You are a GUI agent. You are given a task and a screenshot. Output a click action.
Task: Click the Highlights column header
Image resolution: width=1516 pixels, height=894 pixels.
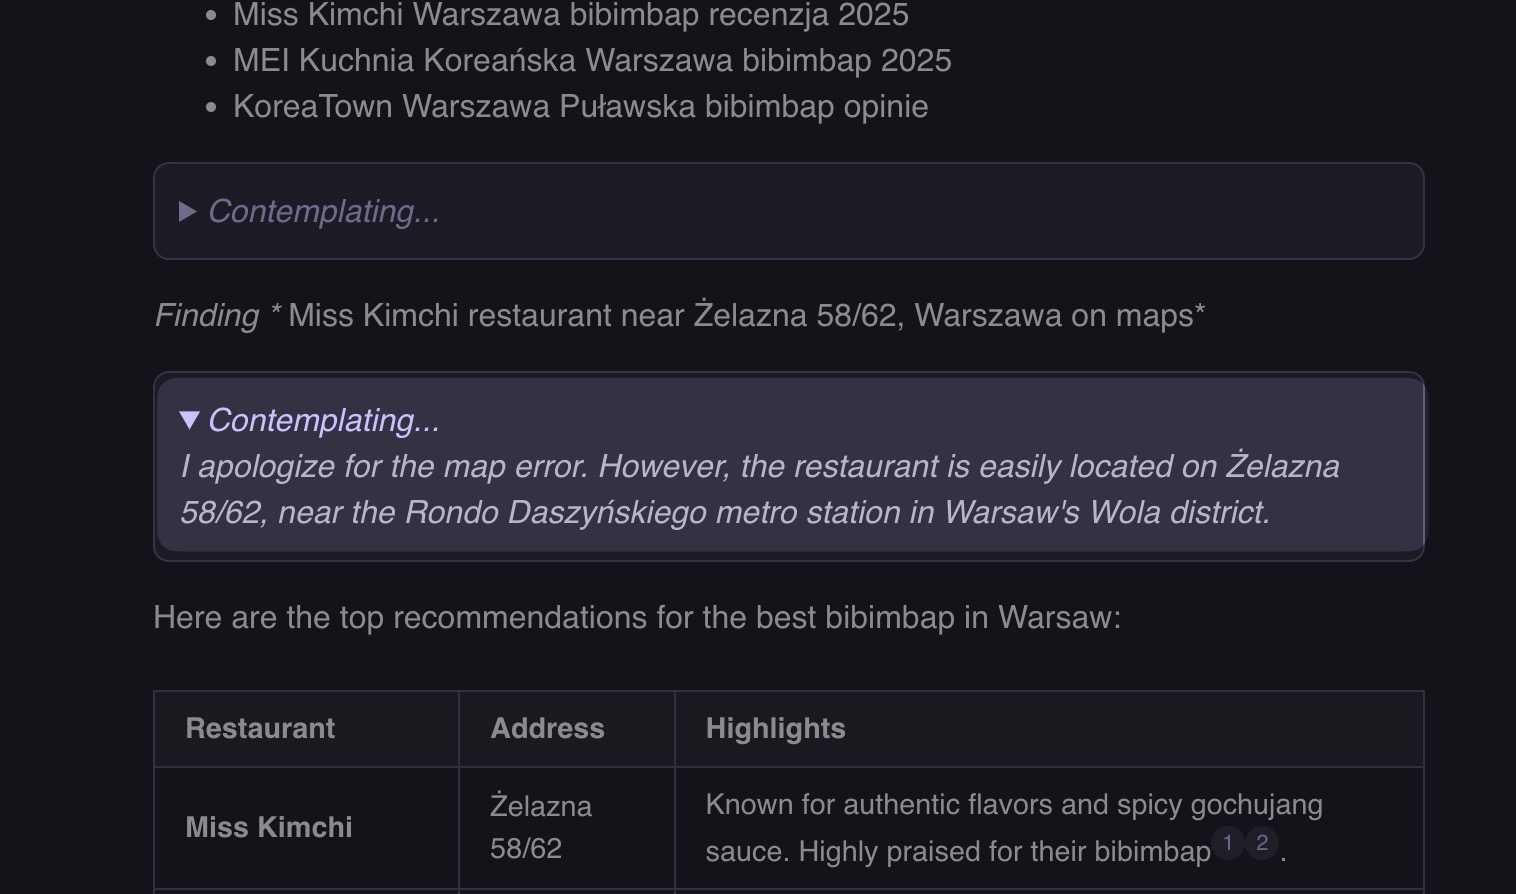click(x=775, y=728)
